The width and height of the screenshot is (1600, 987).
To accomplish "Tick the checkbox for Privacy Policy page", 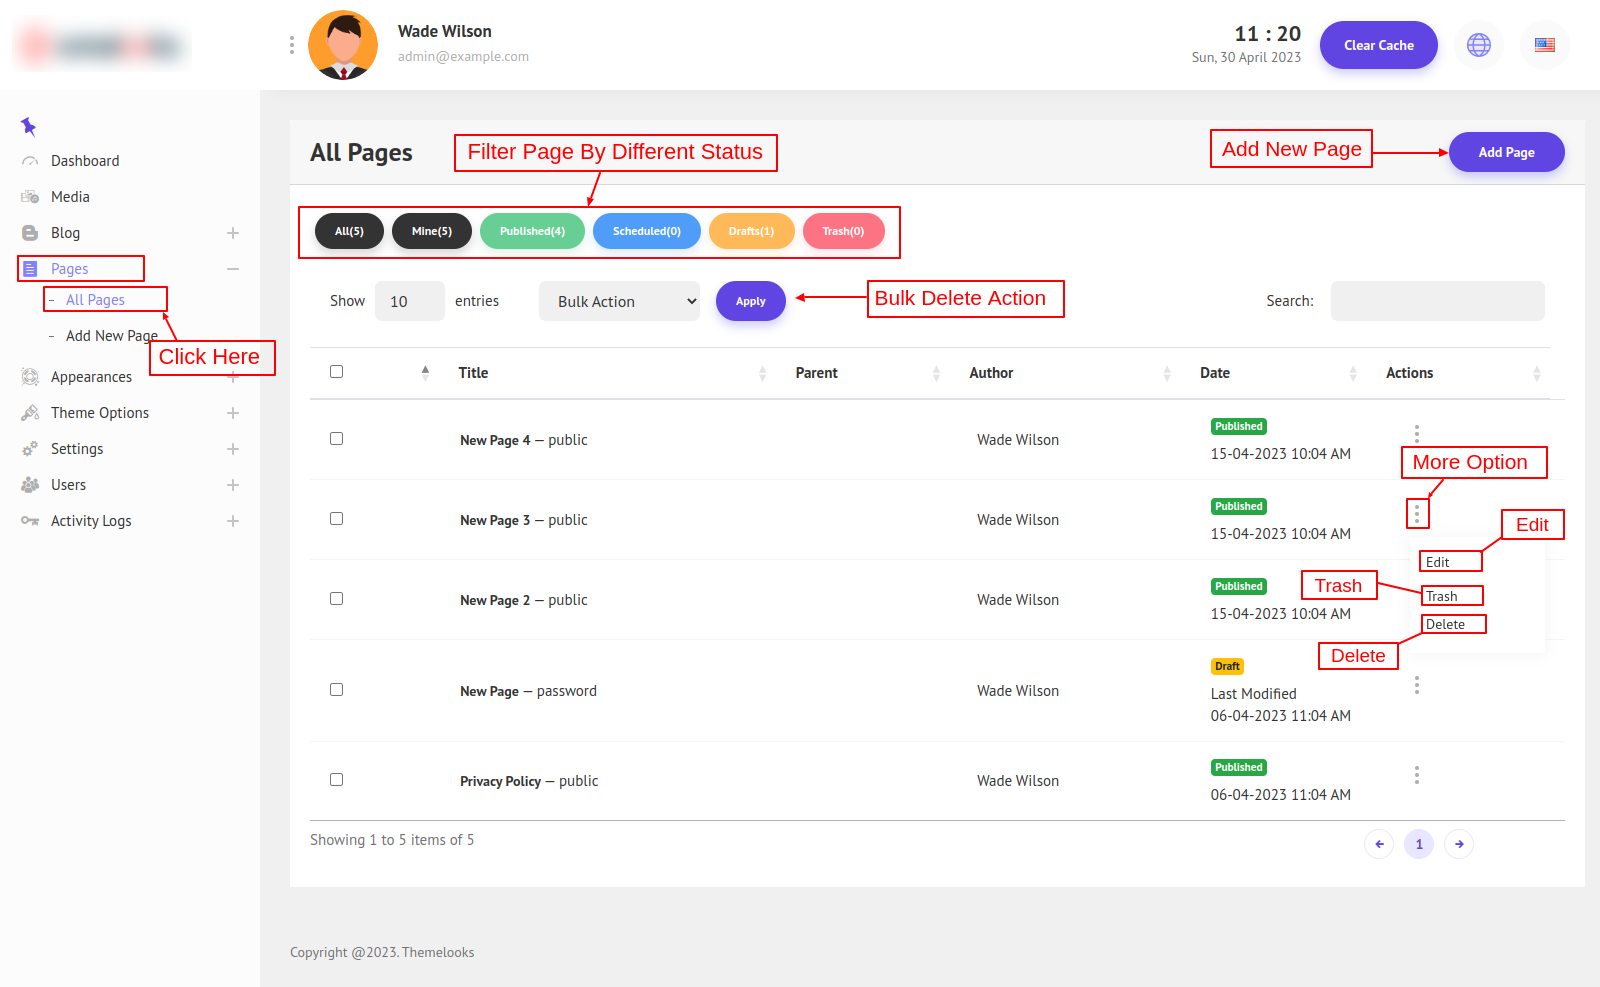I will [x=337, y=780].
